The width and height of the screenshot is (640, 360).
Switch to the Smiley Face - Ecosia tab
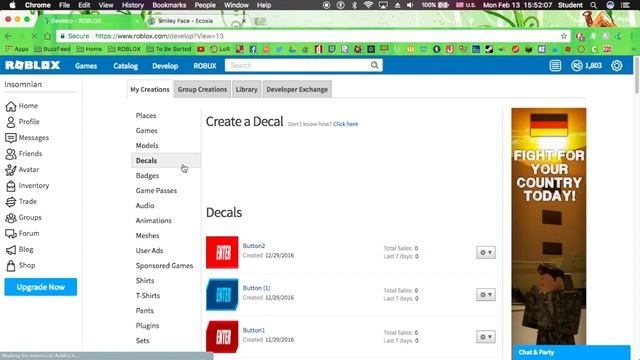click(198, 20)
